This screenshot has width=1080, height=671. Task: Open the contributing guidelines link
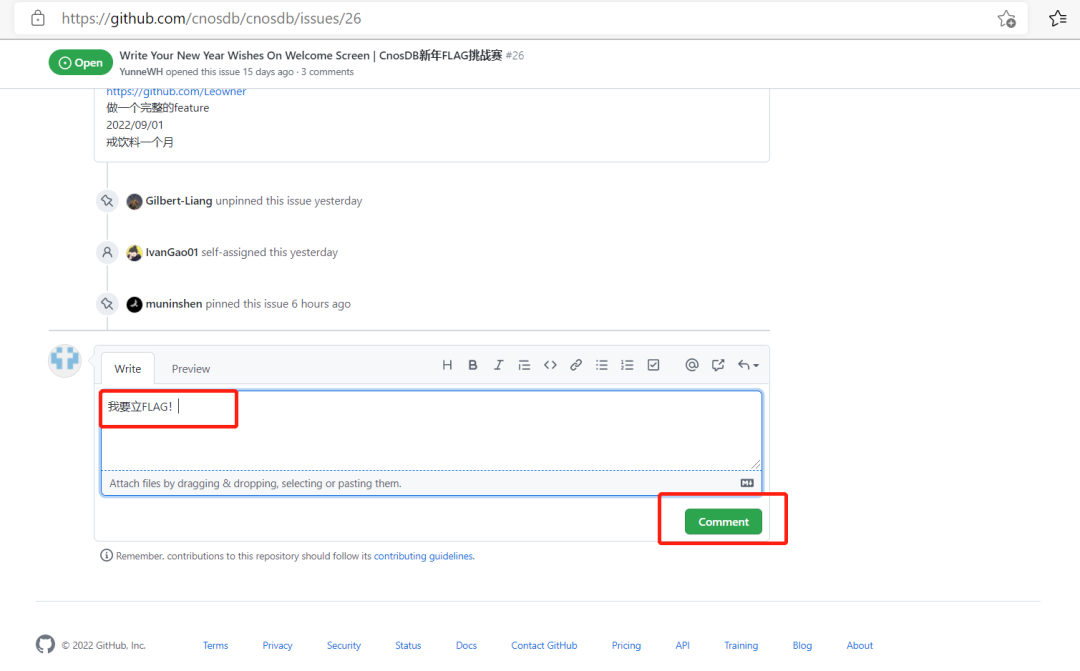pos(424,556)
